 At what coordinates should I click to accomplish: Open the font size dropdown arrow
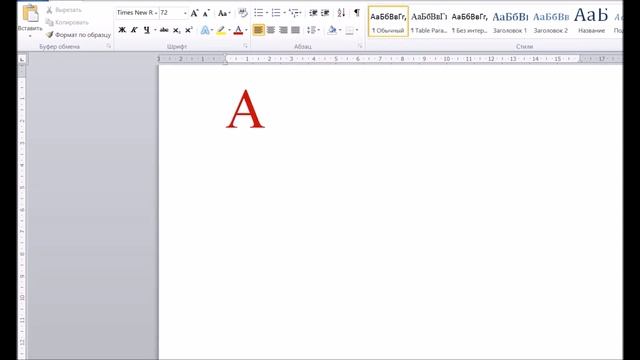(185, 13)
